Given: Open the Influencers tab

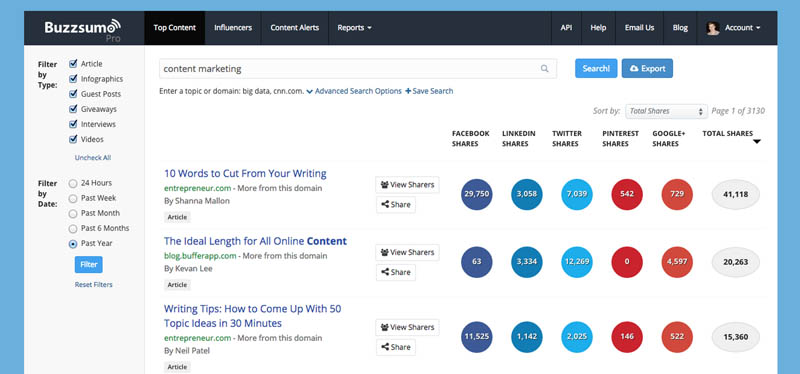Looking at the screenshot, I should pos(233,28).
